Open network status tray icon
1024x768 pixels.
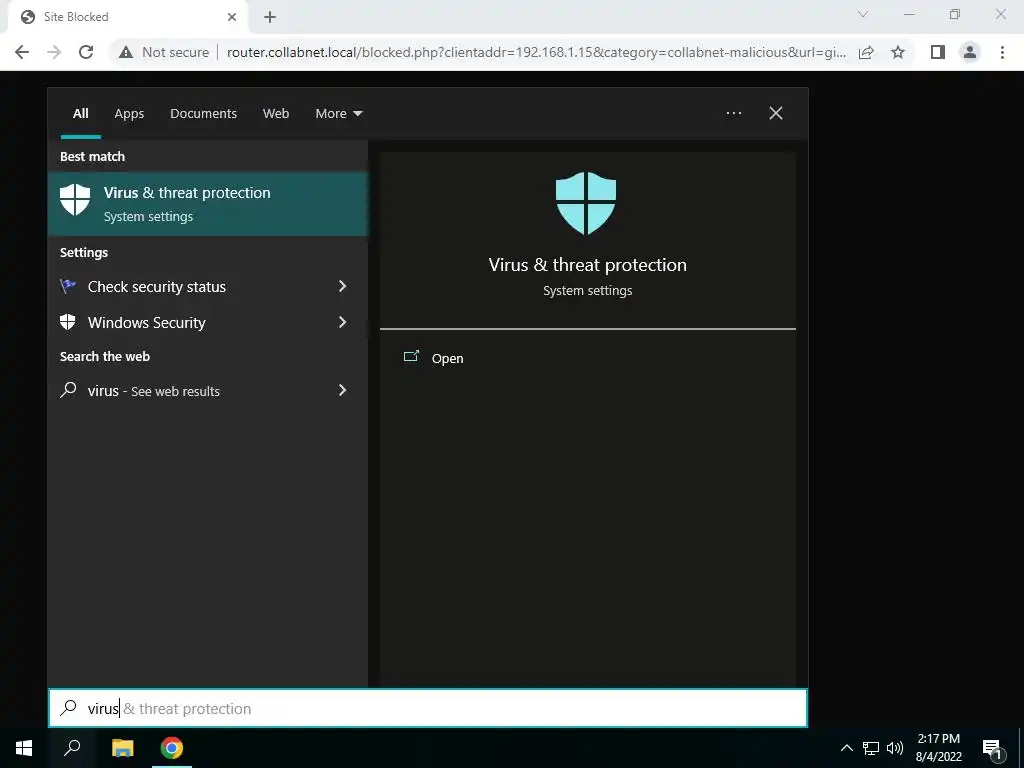pos(871,748)
